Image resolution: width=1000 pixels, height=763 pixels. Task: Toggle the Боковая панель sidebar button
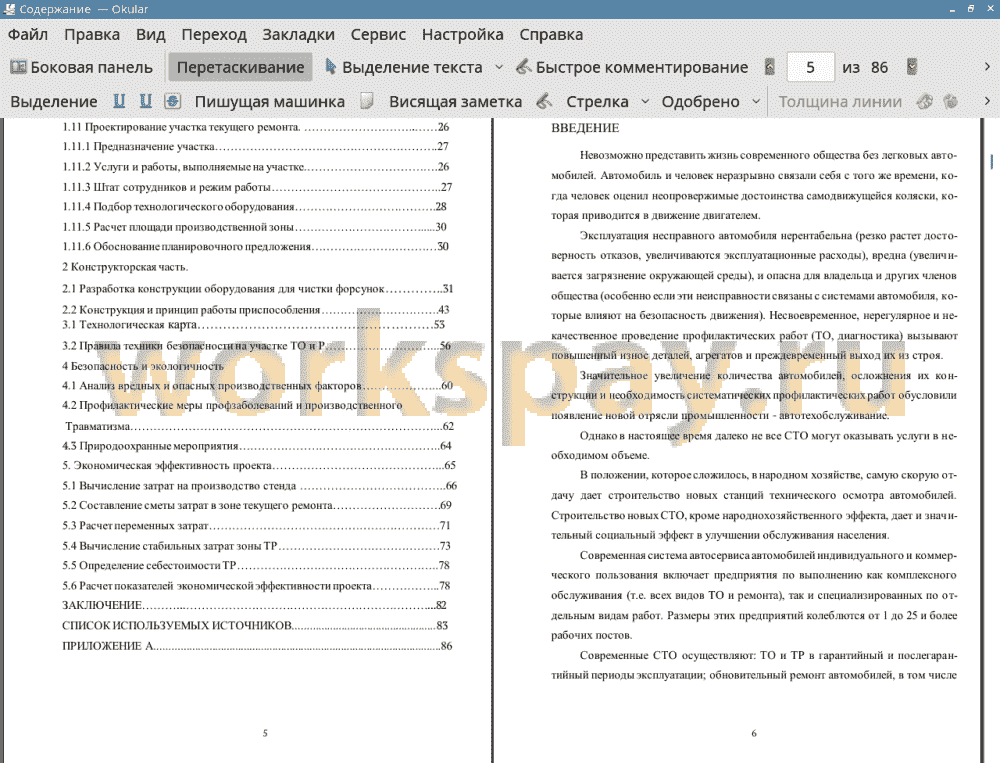(81, 67)
